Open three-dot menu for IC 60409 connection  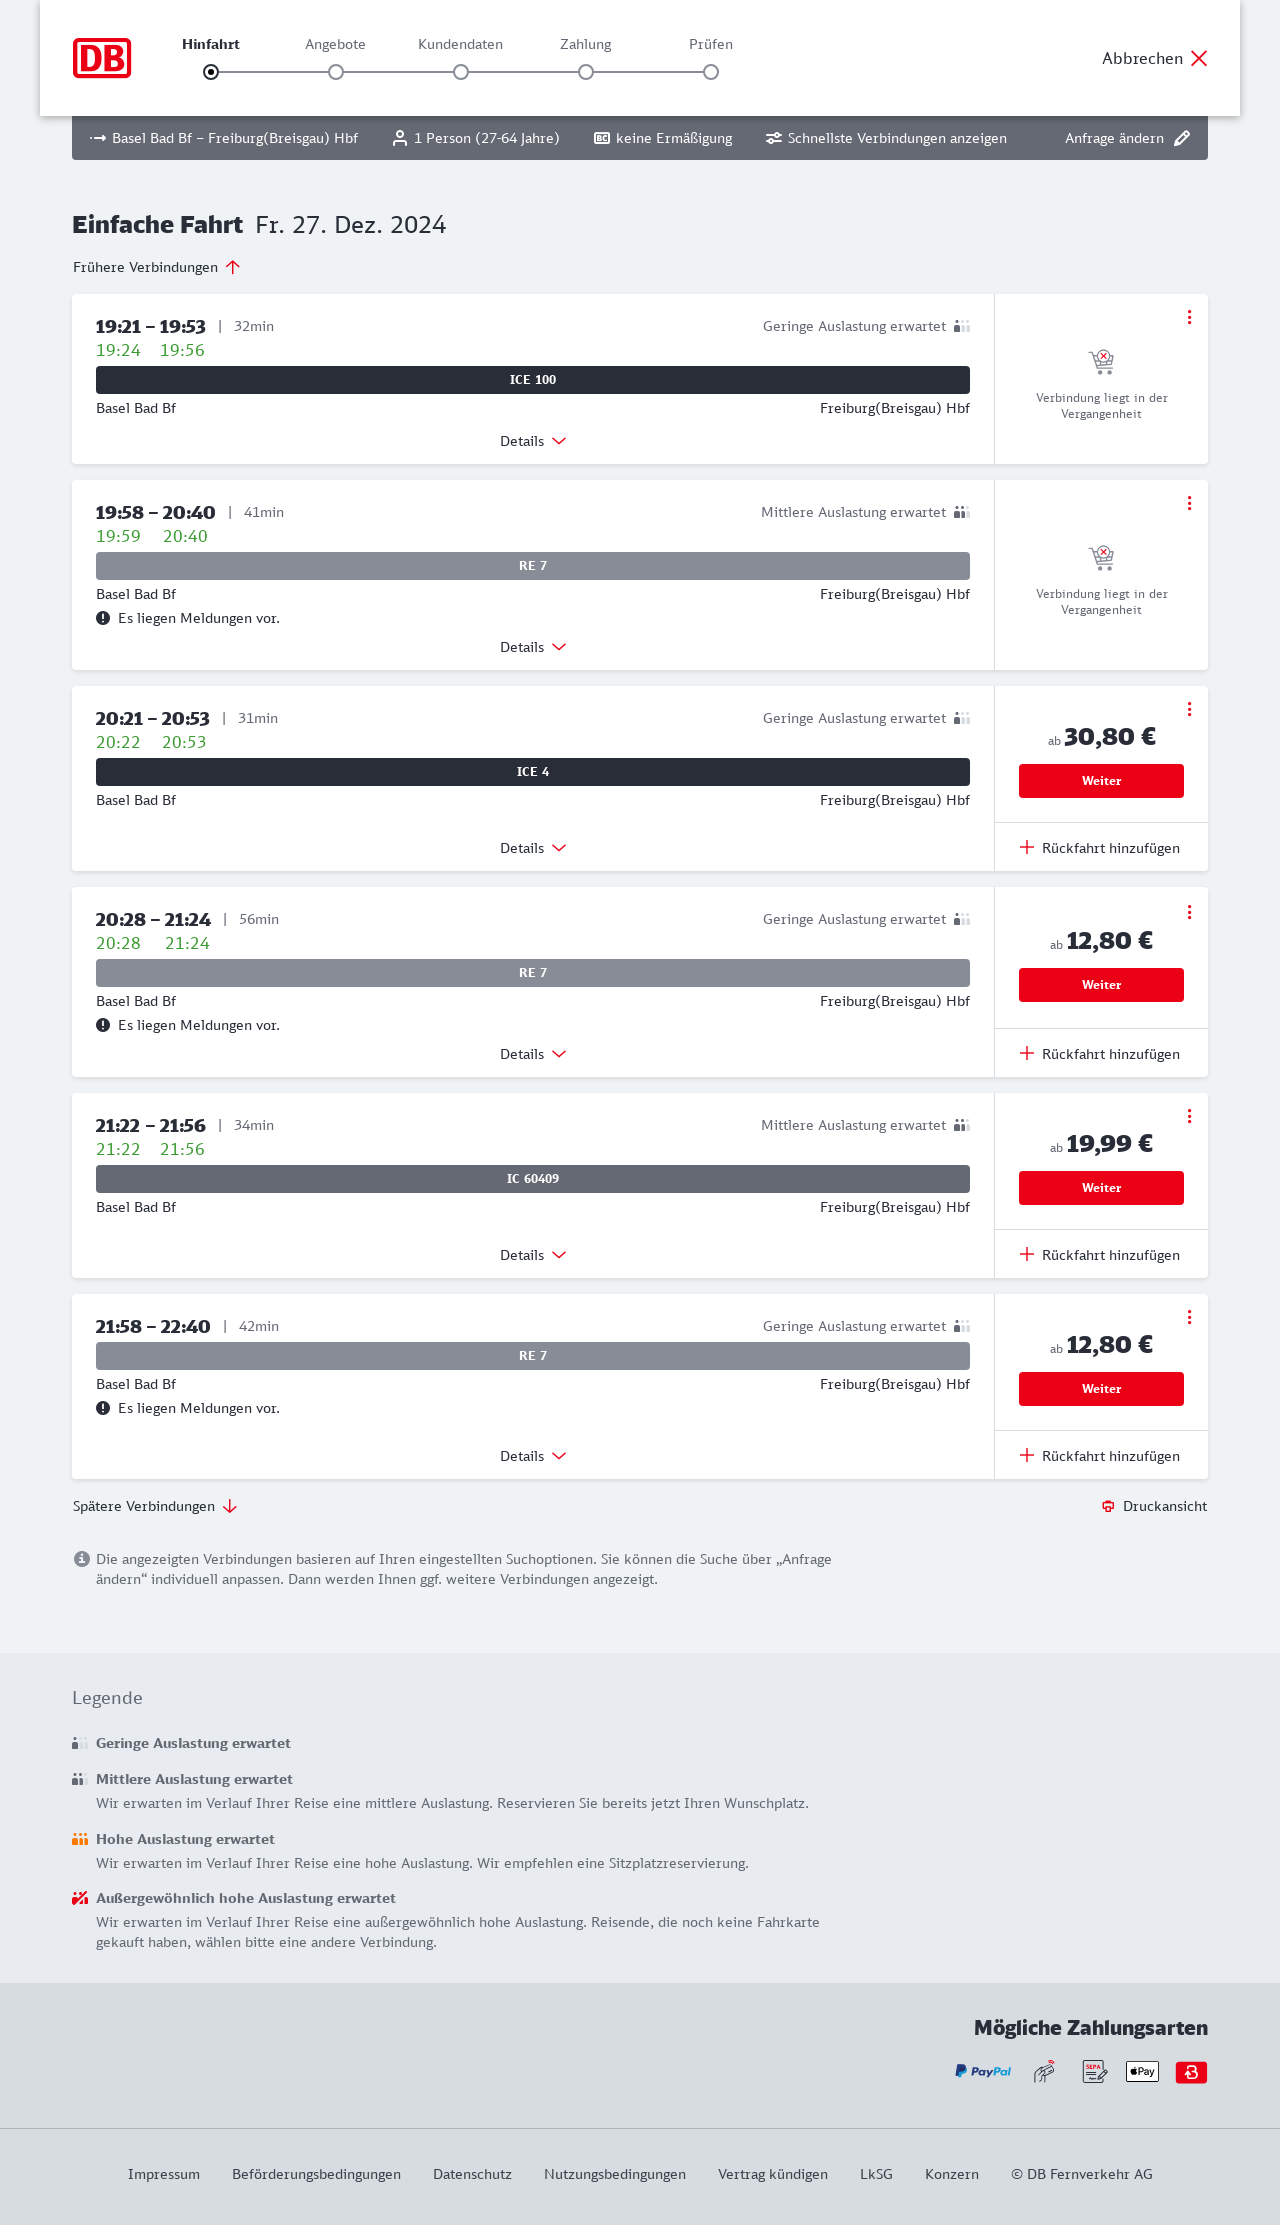(1189, 1116)
